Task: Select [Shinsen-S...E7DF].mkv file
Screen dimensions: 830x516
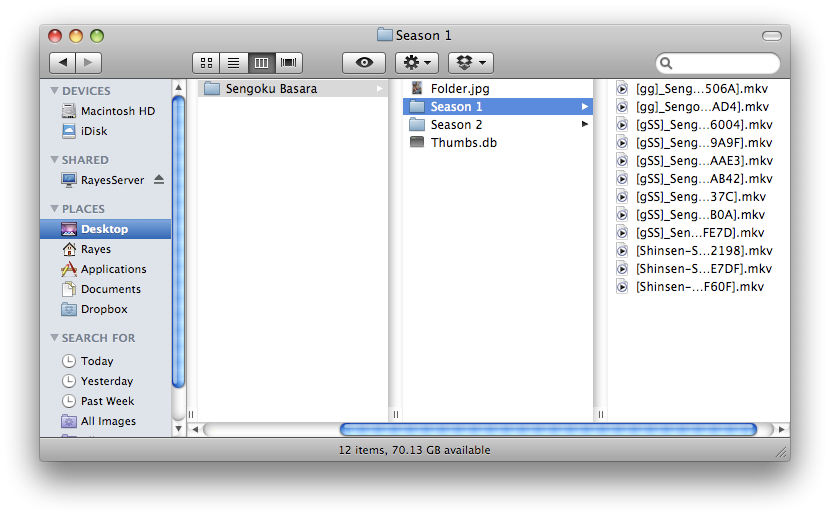Action: [x=699, y=268]
